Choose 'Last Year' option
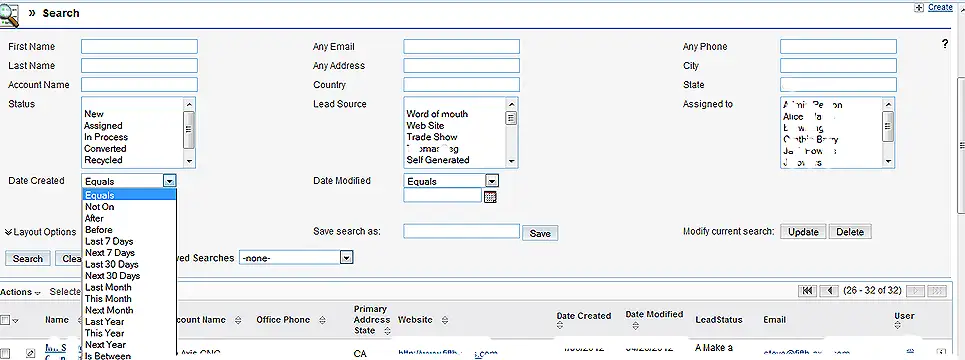The image size is (965, 360). tap(129, 321)
